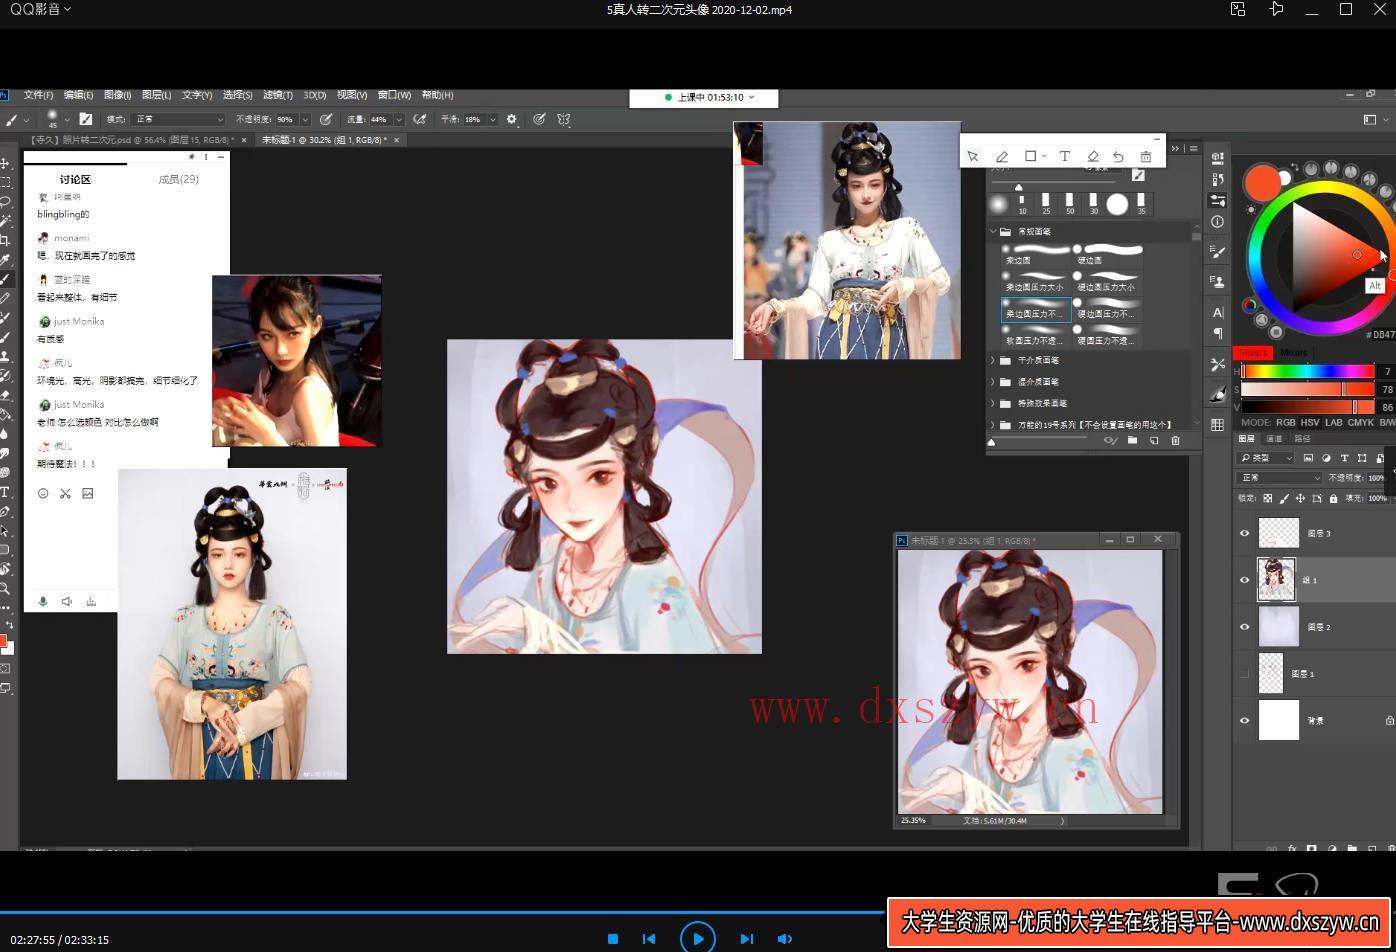Click the microphone icon in chat panel
1396x952 pixels.
coord(43,601)
